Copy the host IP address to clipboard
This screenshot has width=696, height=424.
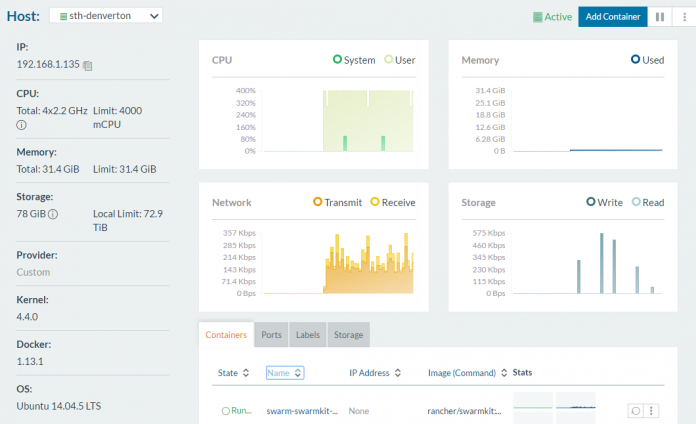pyautogui.click(x=88, y=66)
